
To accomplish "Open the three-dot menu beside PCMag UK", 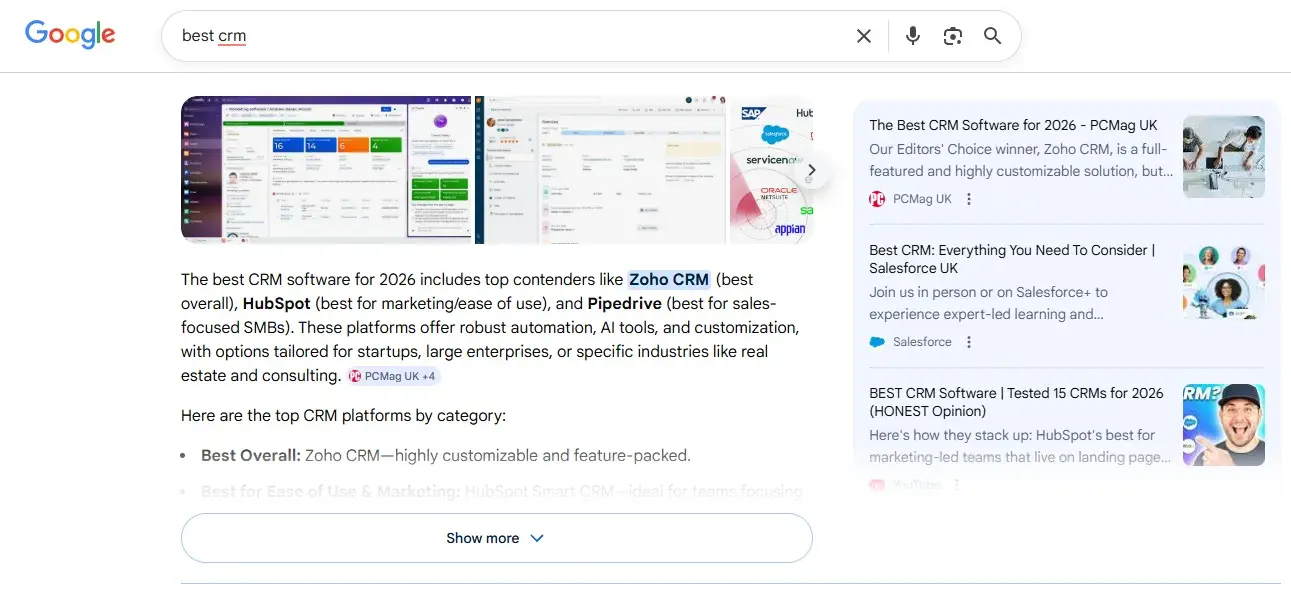I will coord(968,199).
